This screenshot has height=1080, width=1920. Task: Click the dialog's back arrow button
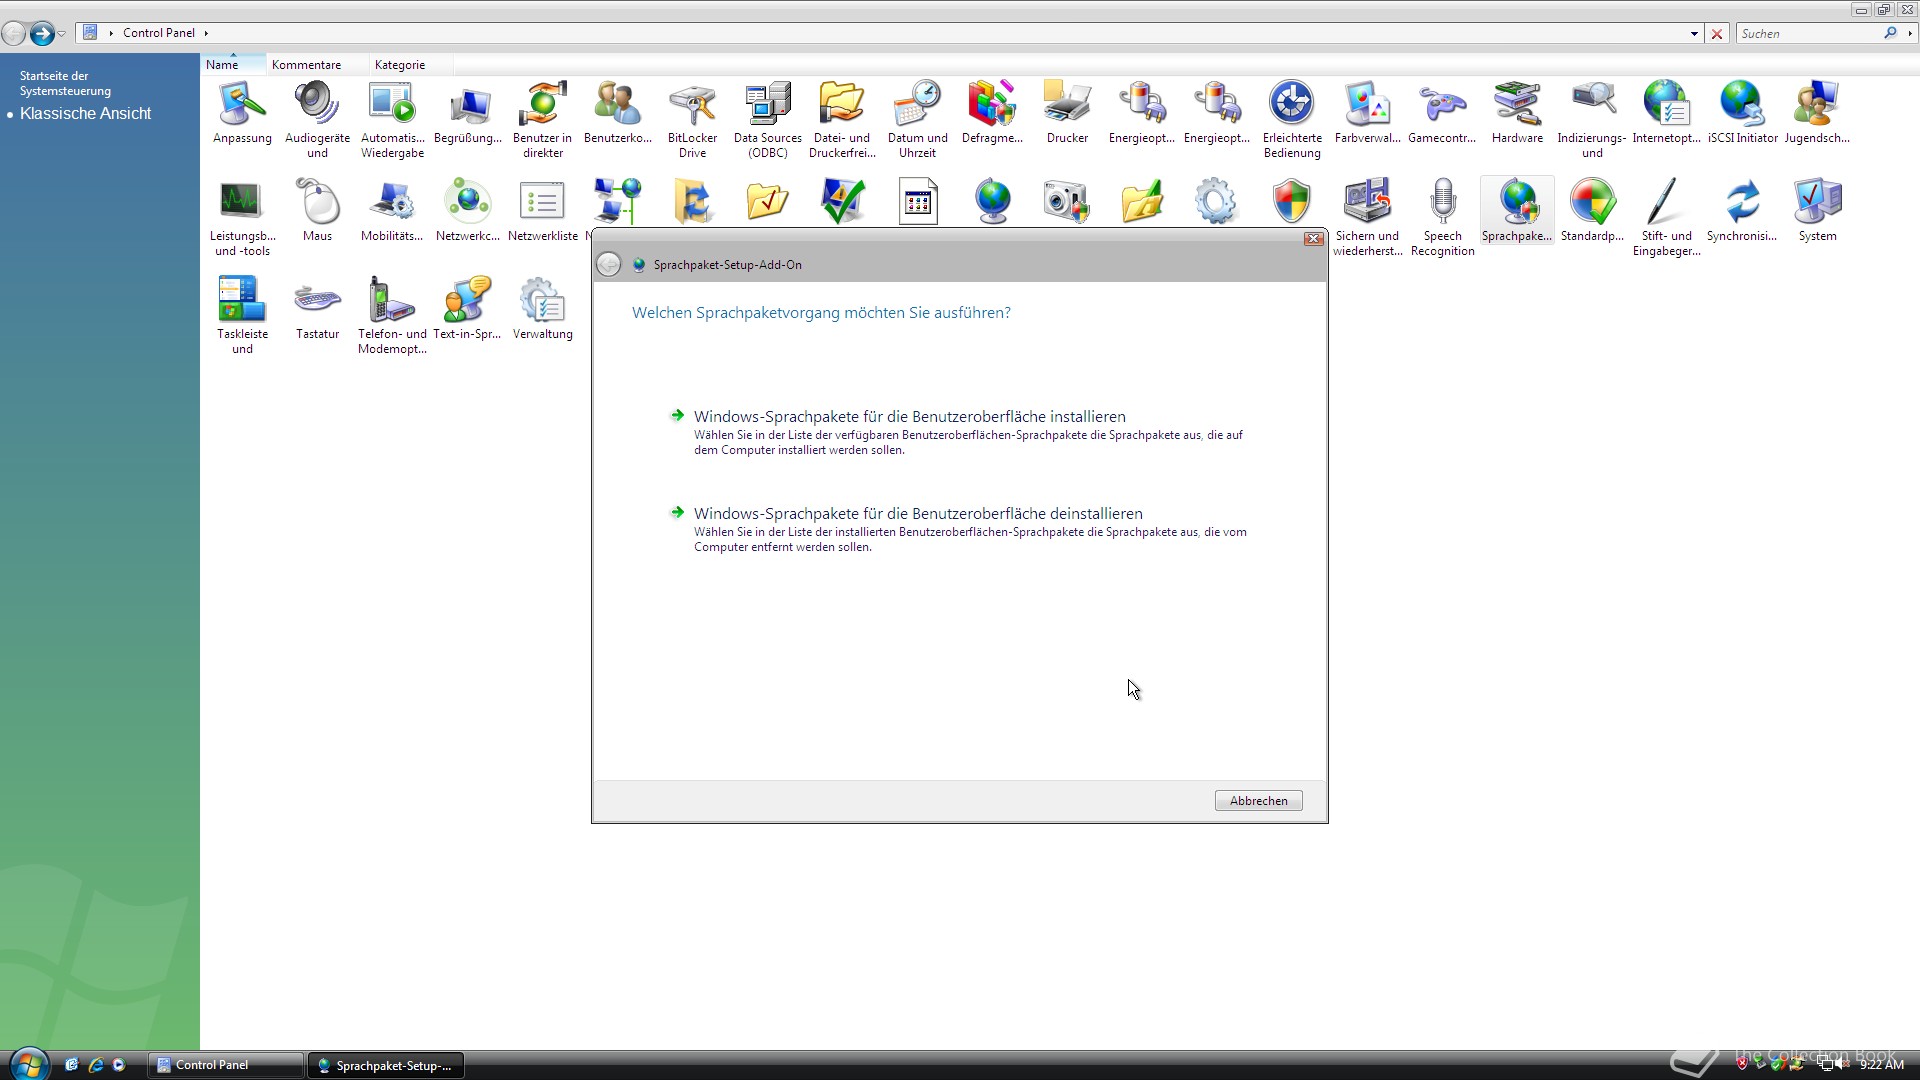click(x=608, y=264)
